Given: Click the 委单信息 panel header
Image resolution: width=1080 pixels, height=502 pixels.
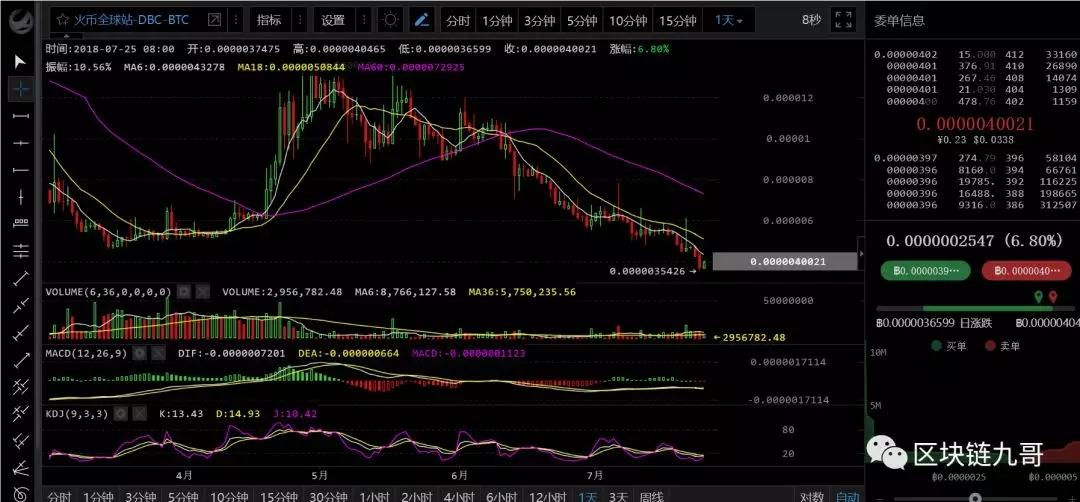Looking at the screenshot, I should (899, 20).
